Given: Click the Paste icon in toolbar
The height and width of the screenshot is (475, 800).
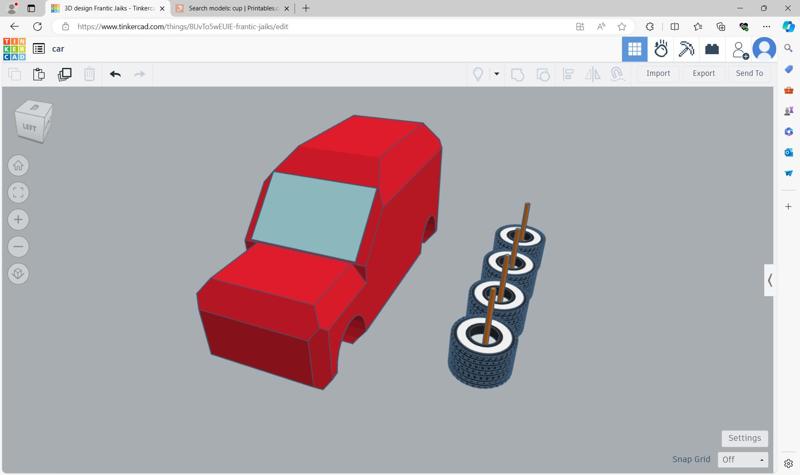Looking at the screenshot, I should point(39,74).
